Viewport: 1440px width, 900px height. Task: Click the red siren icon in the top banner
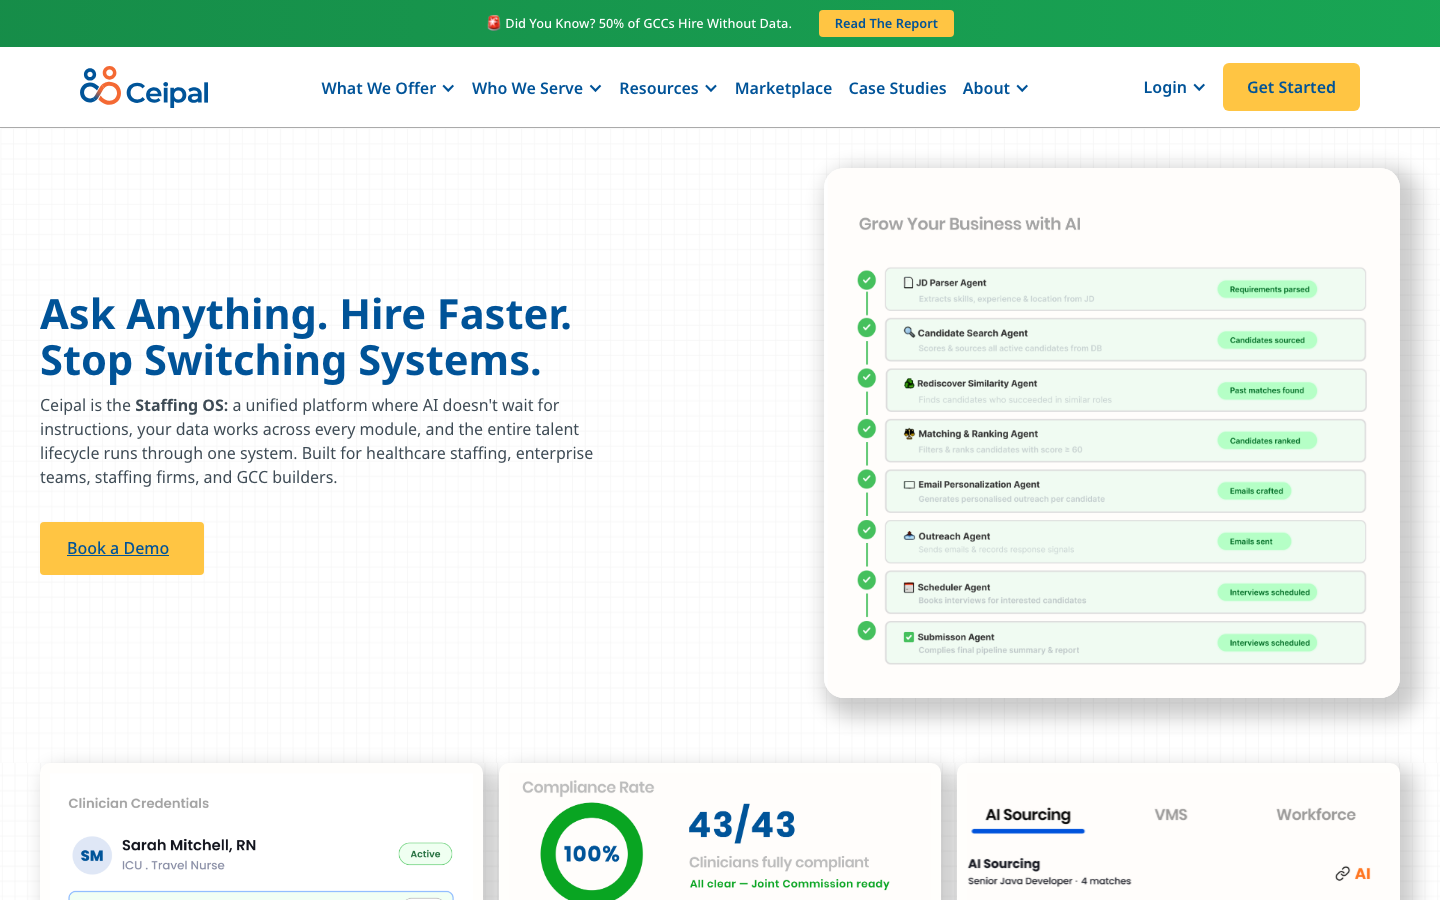click(494, 23)
